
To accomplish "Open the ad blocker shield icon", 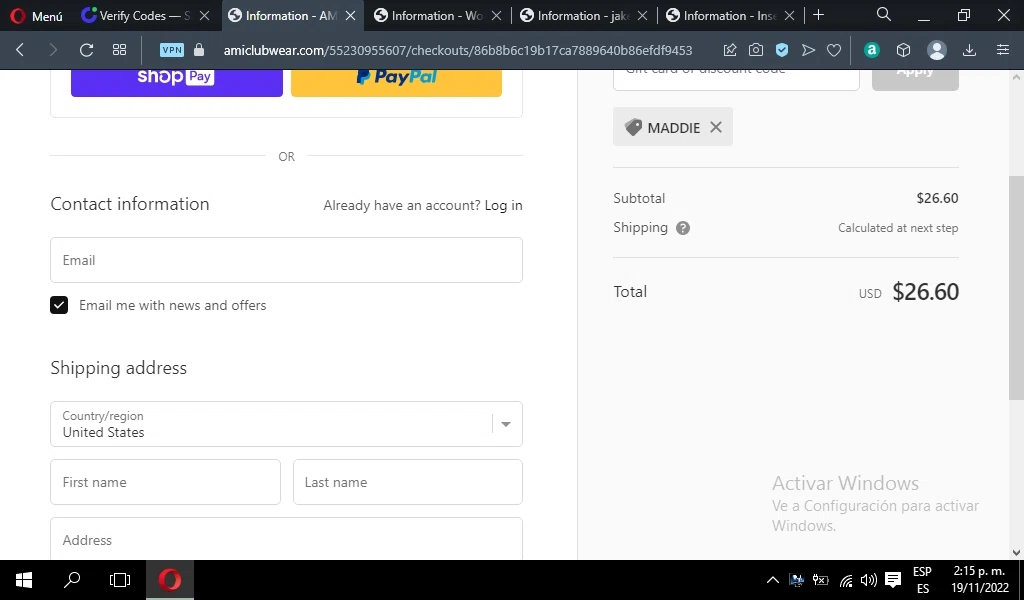I will [x=782, y=50].
